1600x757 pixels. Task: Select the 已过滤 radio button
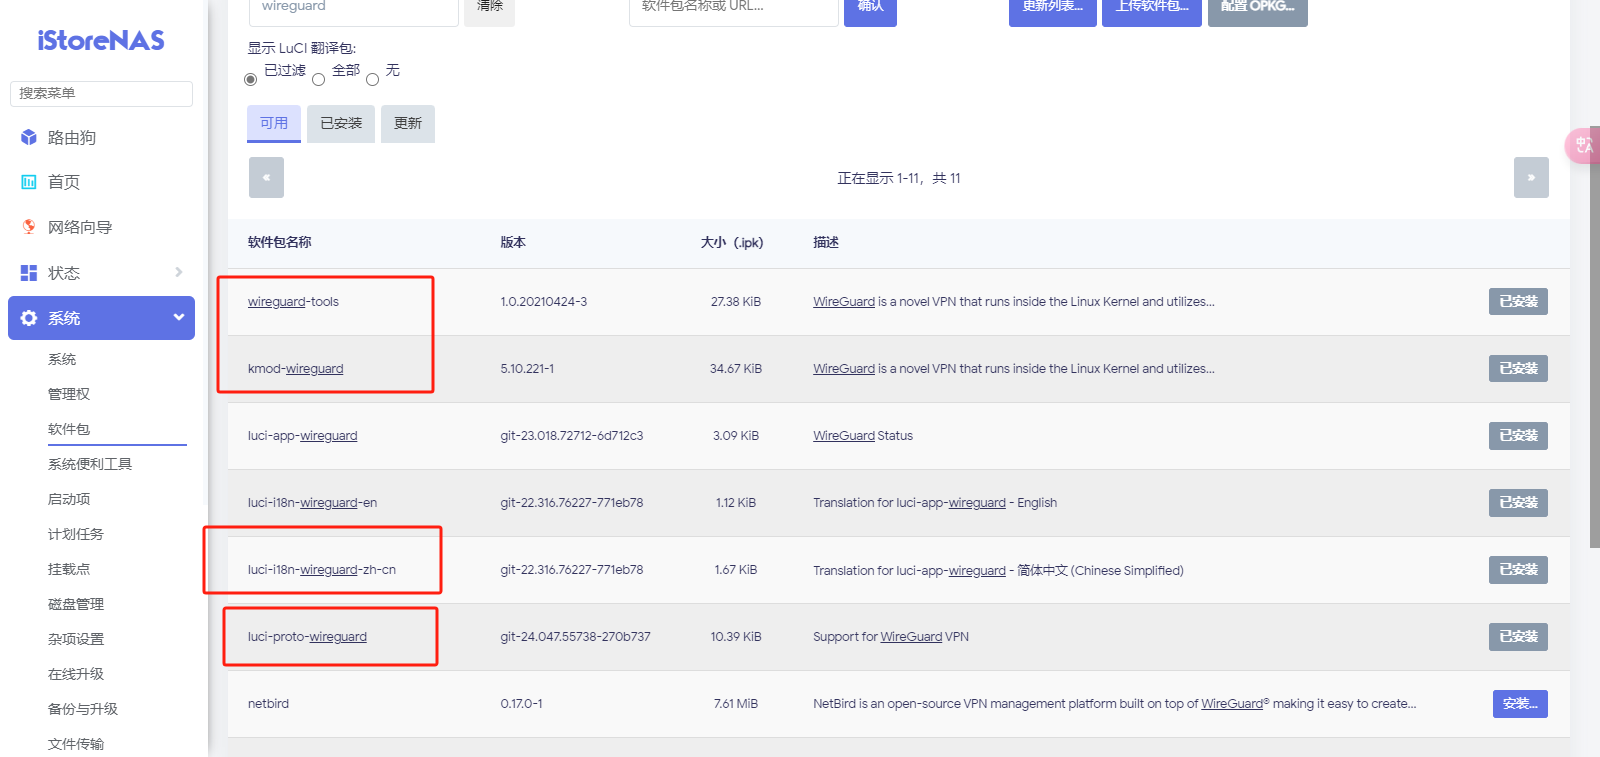[251, 79]
